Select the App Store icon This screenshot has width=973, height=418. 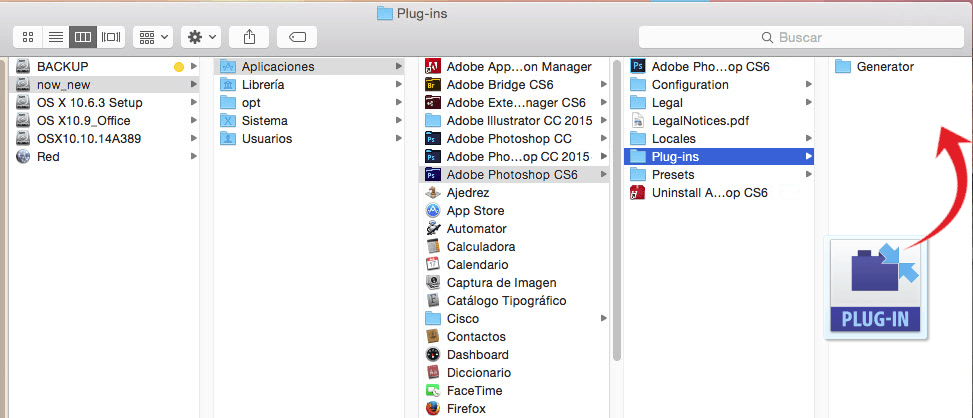[433, 211]
